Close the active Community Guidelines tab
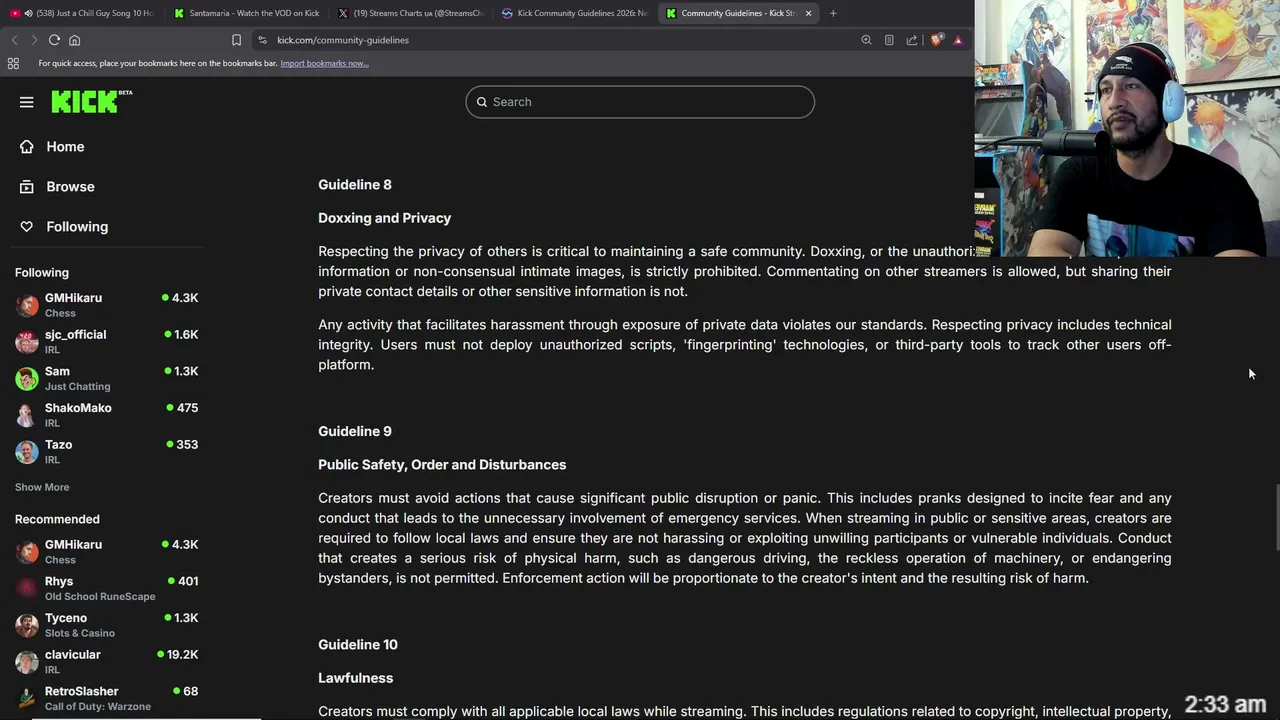The height and width of the screenshot is (720, 1280). click(x=808, y=13)
